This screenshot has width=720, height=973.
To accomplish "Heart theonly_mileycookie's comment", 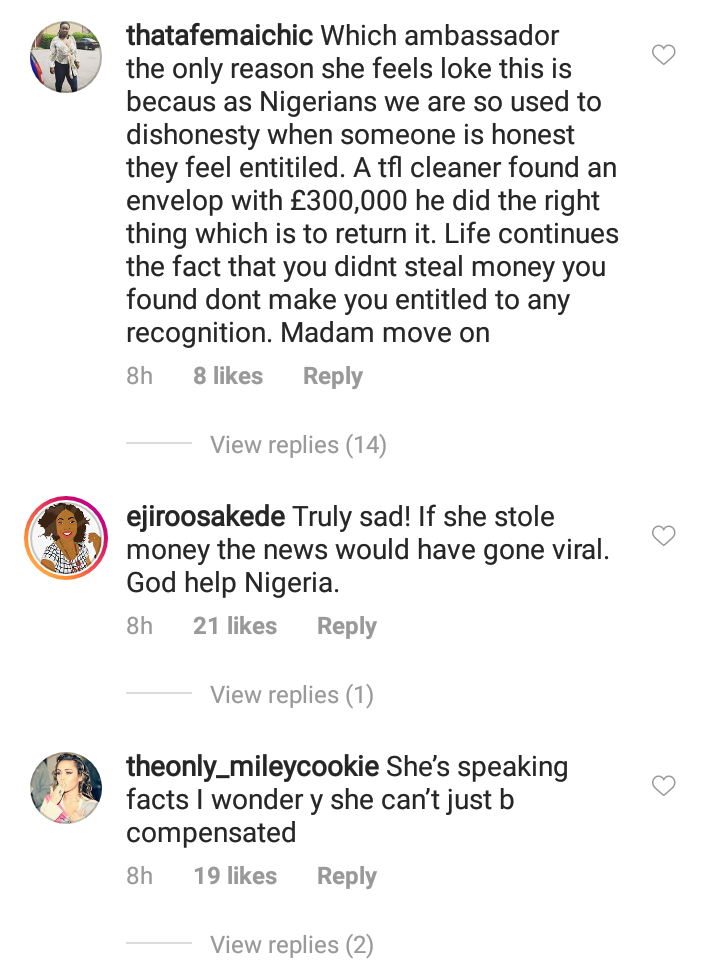I will pyautogui.click(x=664, y=786).
